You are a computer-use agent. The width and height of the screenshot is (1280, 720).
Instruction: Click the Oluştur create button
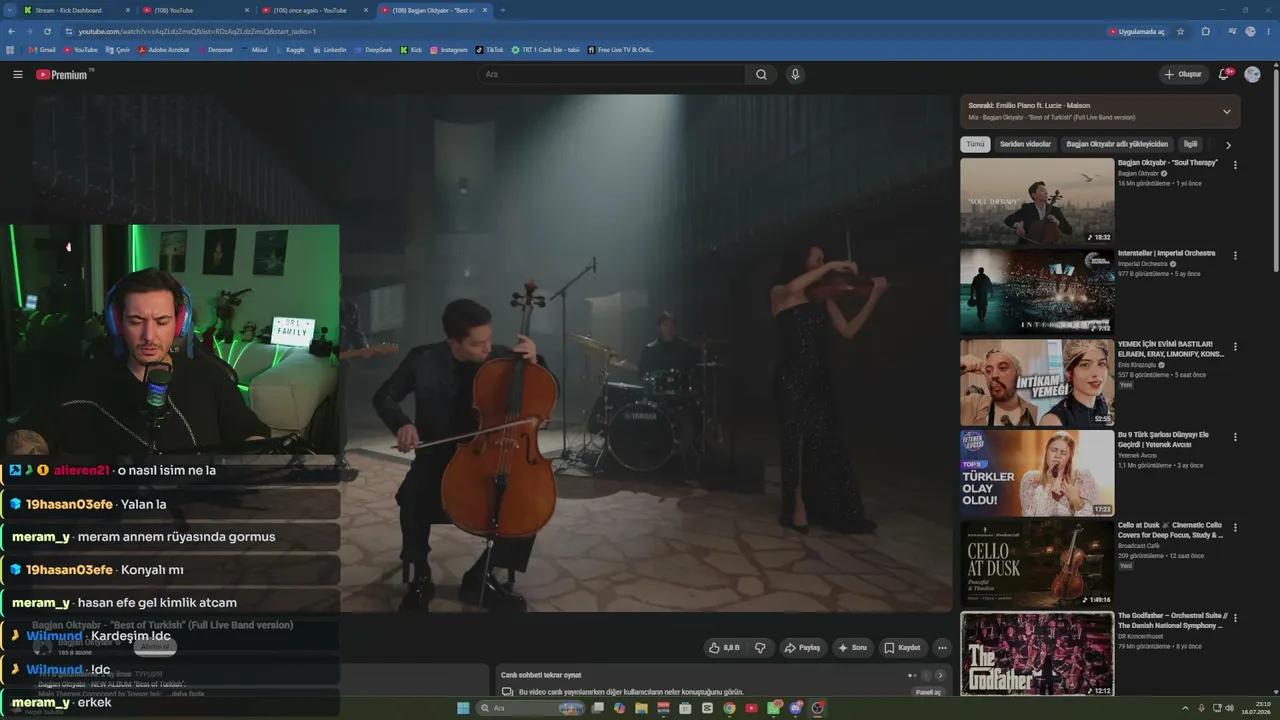1183,74
